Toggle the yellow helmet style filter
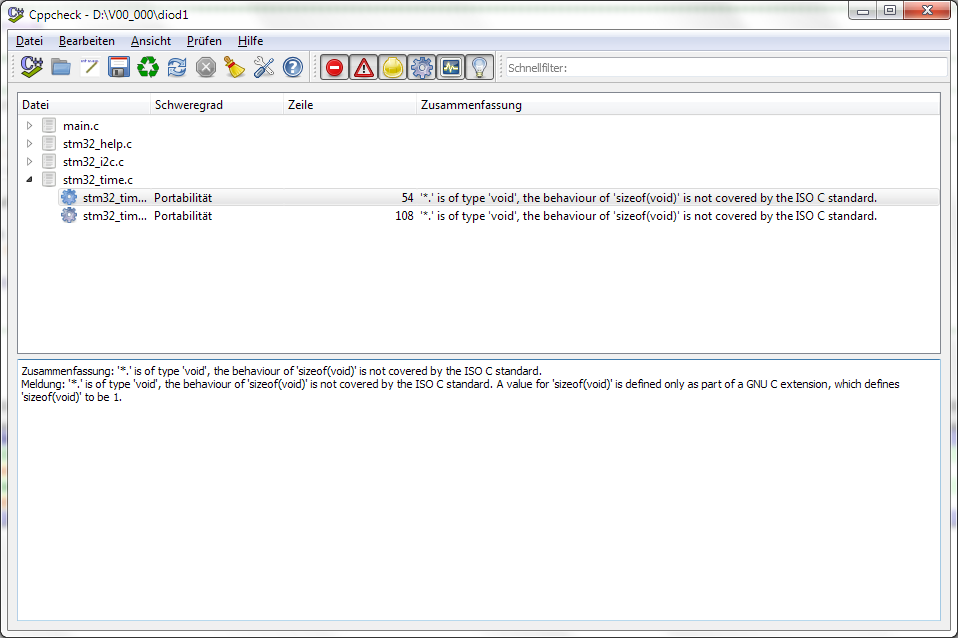The image size is (958, 638). coord(392,67)
